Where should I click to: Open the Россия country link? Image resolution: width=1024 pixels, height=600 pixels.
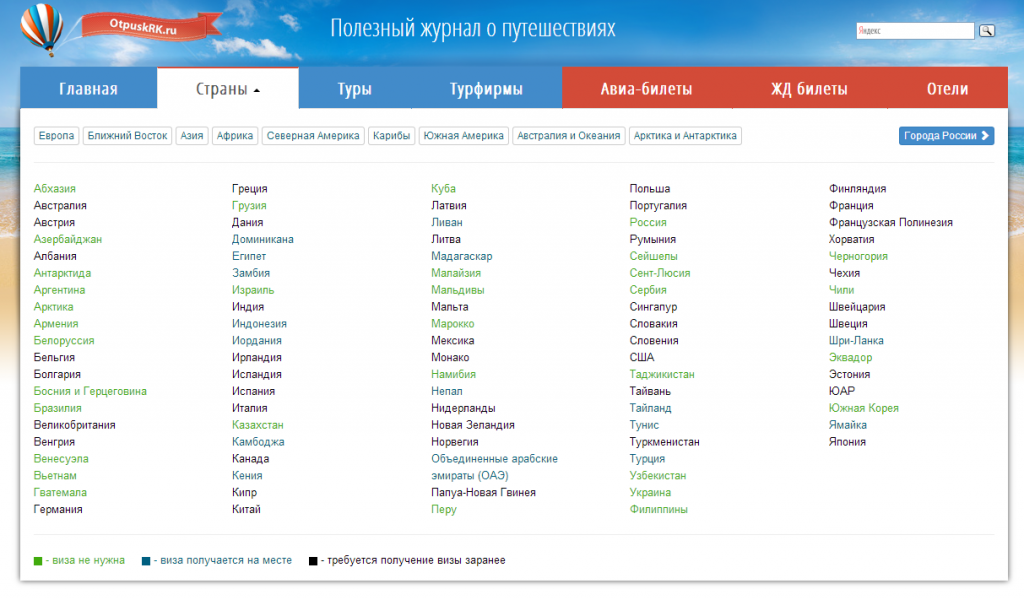pos(648,223)
